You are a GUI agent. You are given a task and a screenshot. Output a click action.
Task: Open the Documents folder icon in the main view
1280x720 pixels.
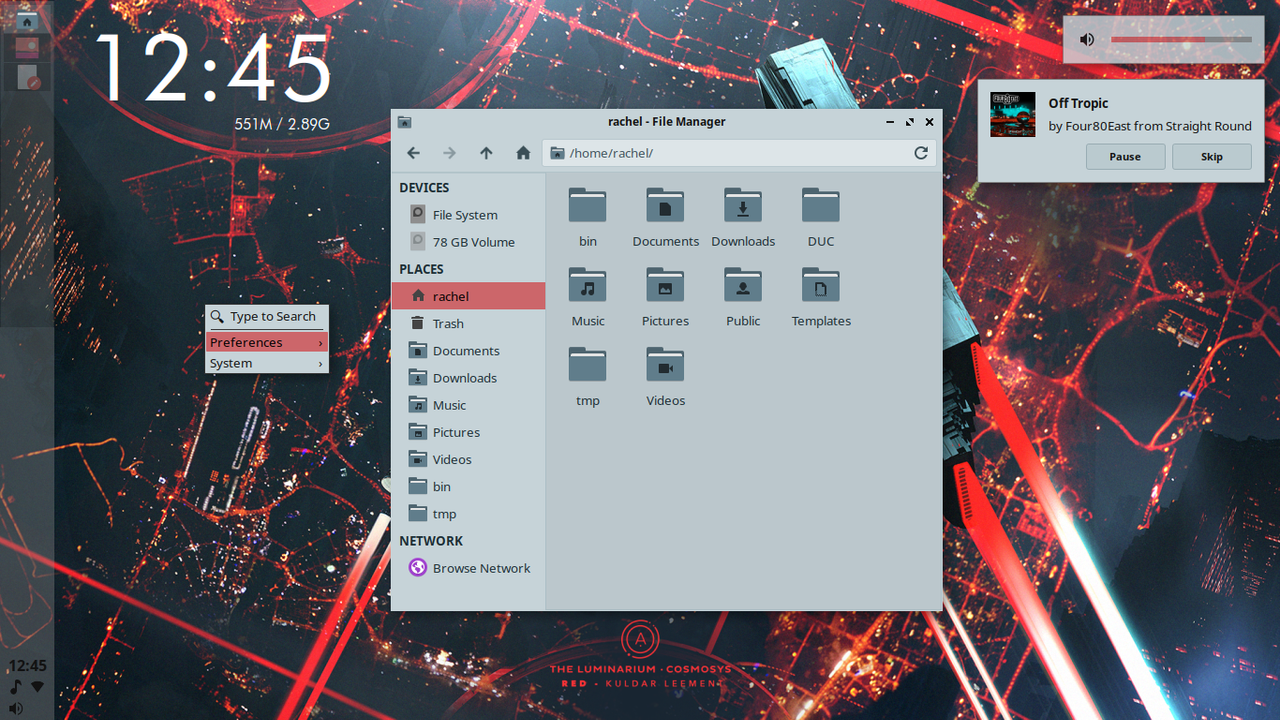click(x=666, y=205)
